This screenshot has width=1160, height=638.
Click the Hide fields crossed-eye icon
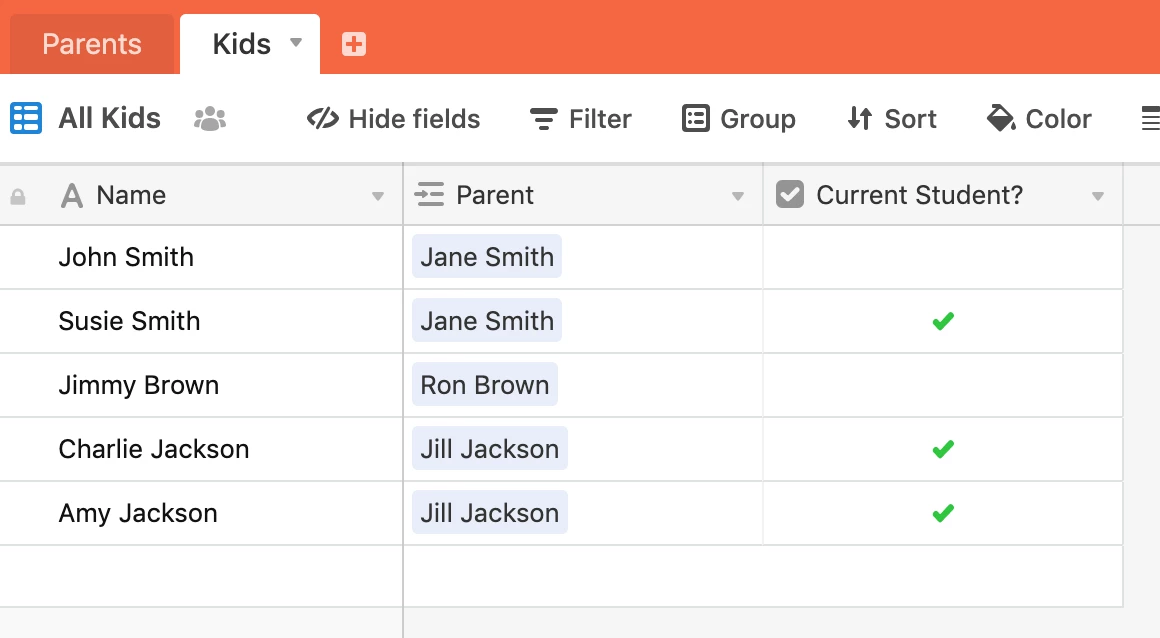[x=322, y=119]
